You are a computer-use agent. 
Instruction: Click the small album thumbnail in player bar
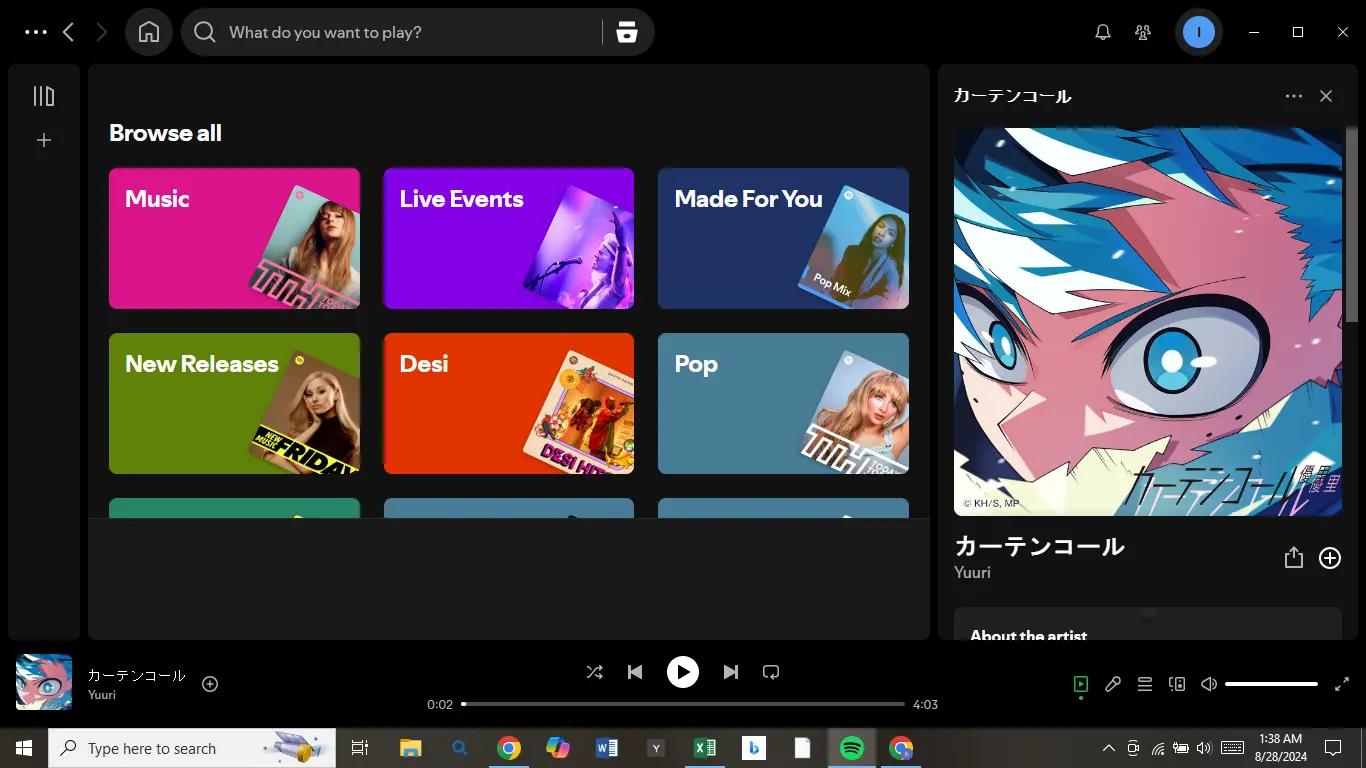pos(44,682)
